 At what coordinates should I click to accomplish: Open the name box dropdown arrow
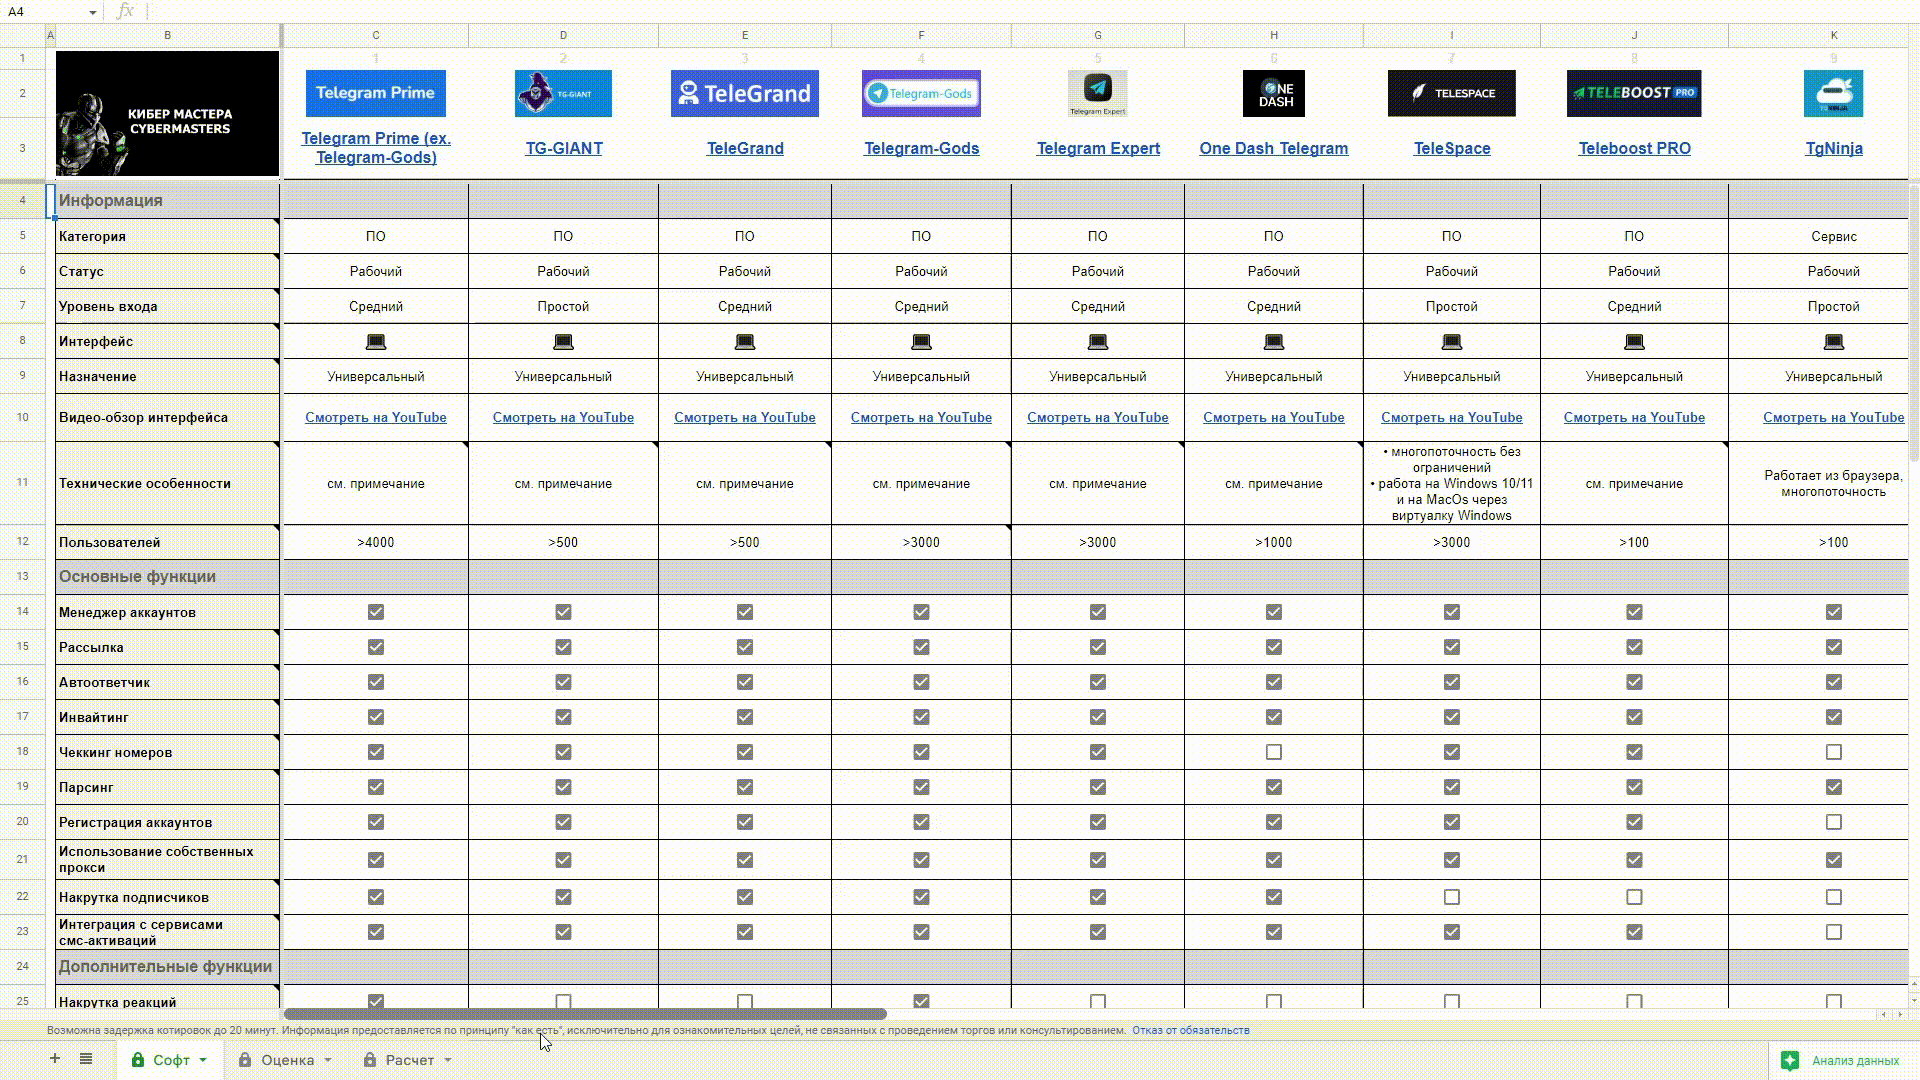pos(92,12)
